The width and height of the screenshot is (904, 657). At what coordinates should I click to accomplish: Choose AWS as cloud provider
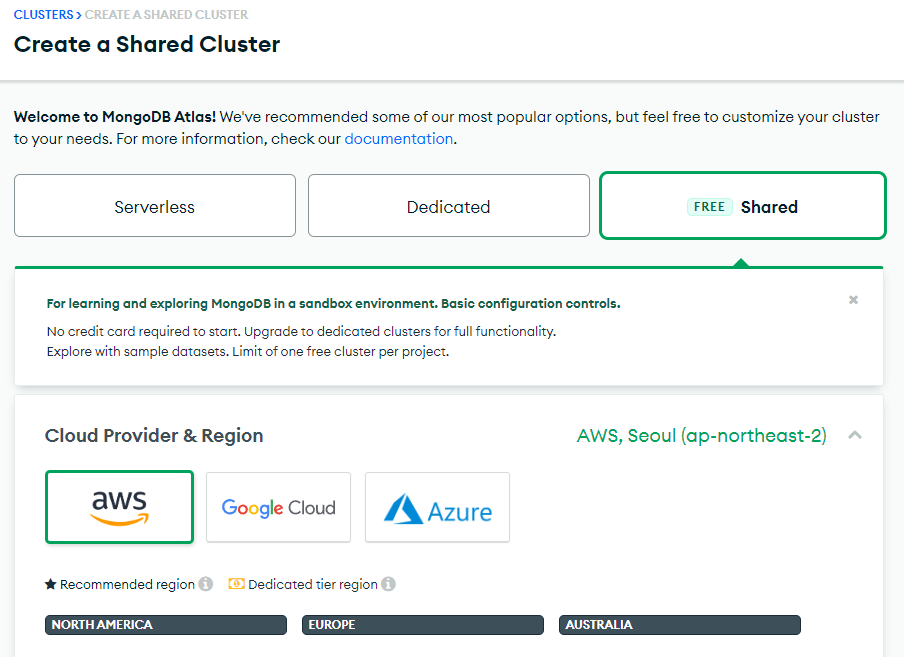119,507
